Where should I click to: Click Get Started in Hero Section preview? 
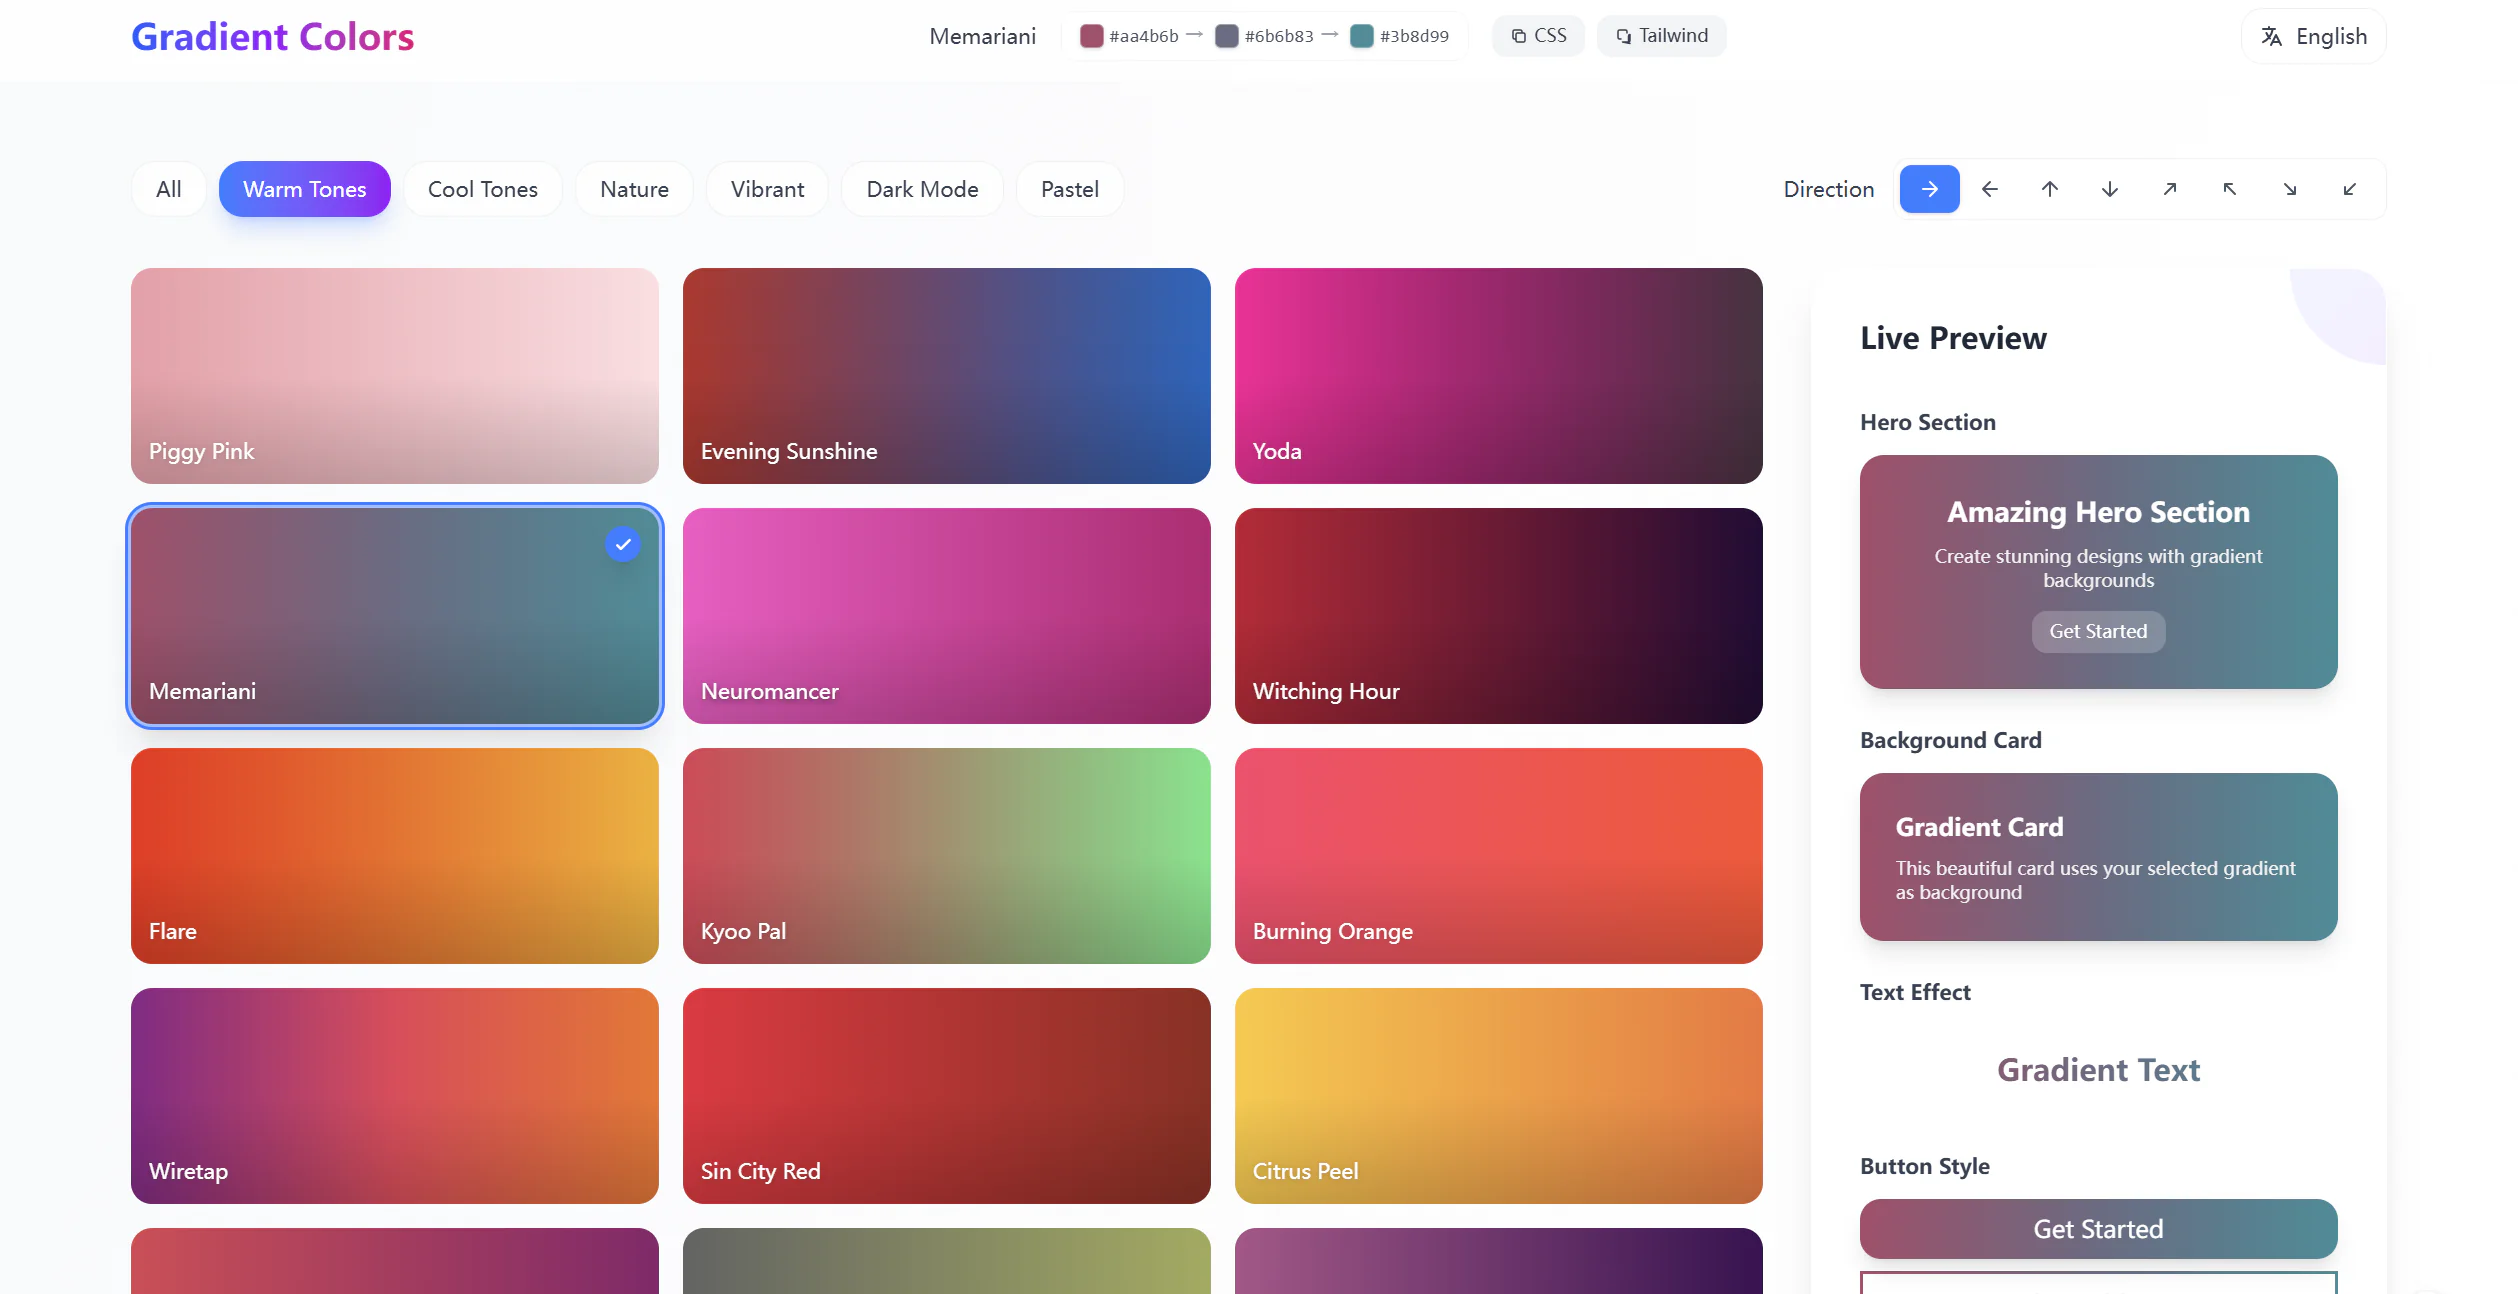point(2097,631)
